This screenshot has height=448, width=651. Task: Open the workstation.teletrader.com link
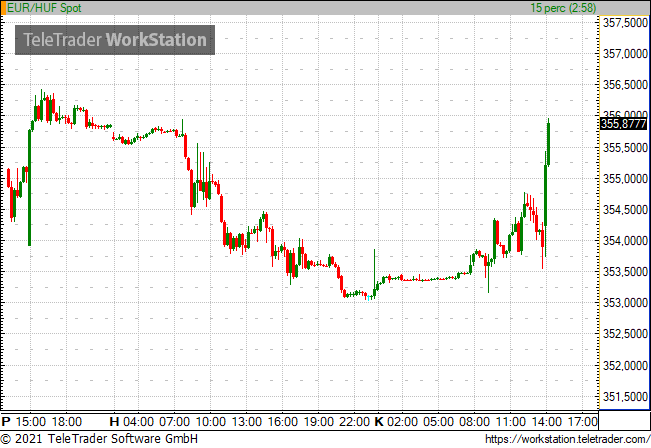[568, 439]
